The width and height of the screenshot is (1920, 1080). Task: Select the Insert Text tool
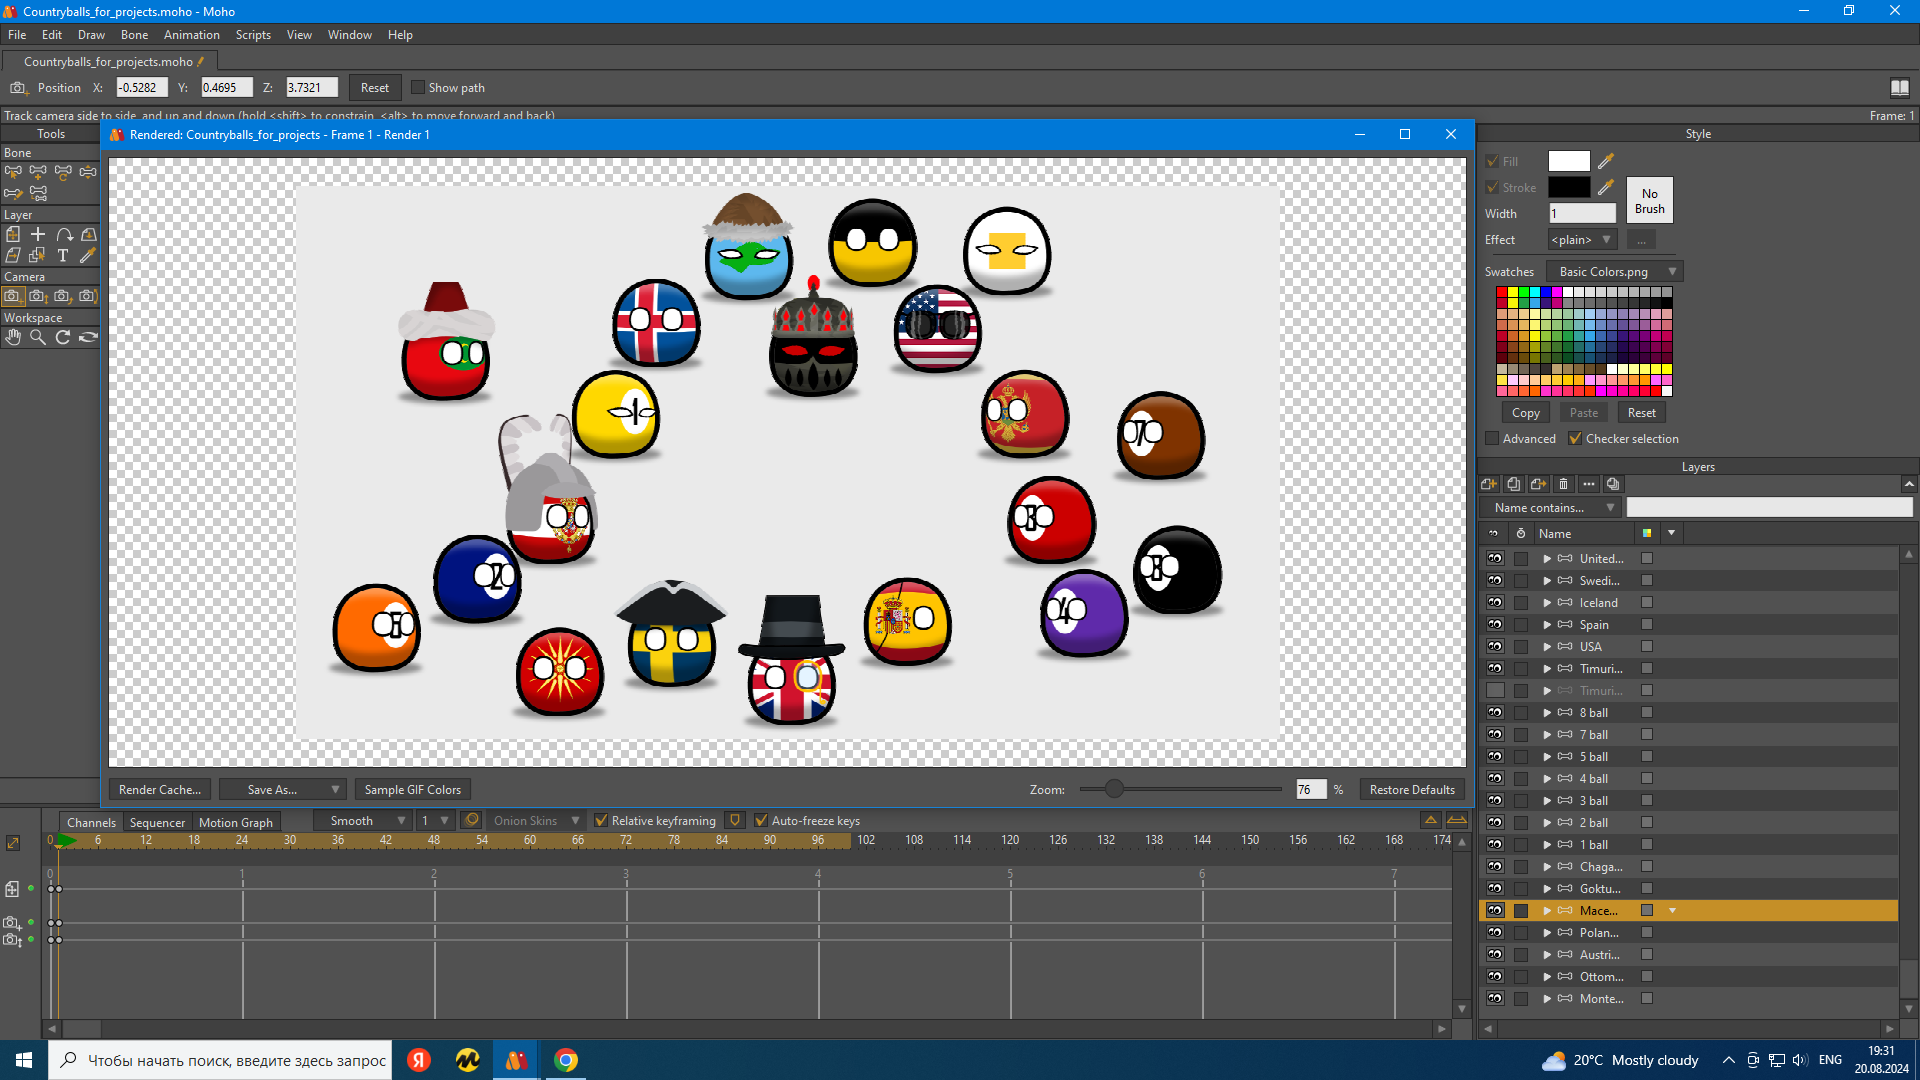62,255
